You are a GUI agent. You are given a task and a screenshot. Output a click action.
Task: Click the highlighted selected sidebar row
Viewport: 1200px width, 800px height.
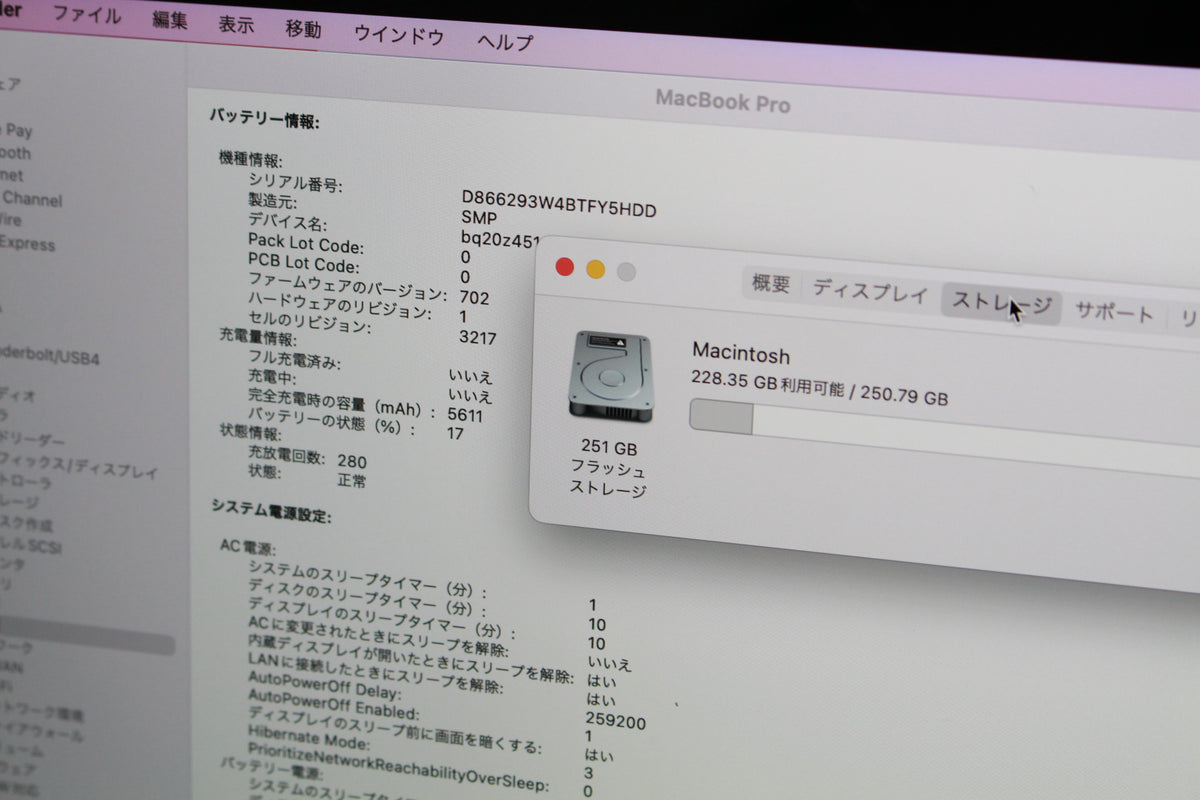tap(86, 636)
